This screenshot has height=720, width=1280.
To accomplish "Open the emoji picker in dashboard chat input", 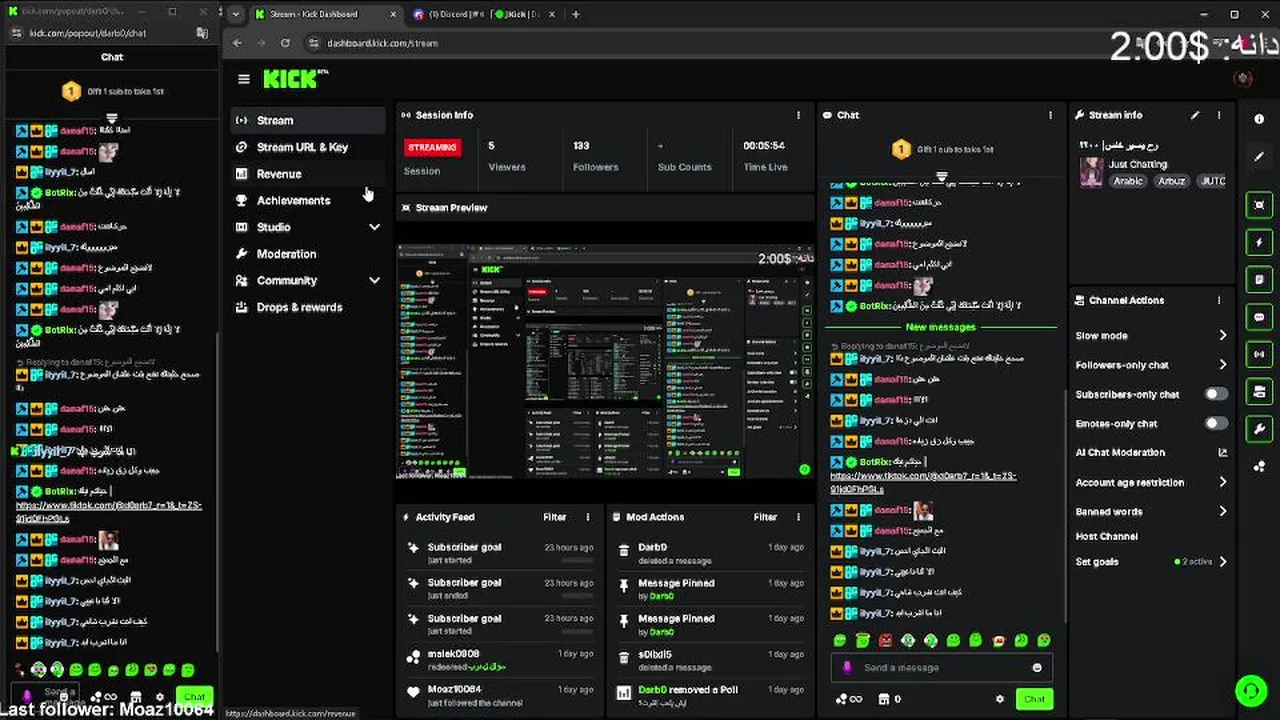I will 1037,668.
